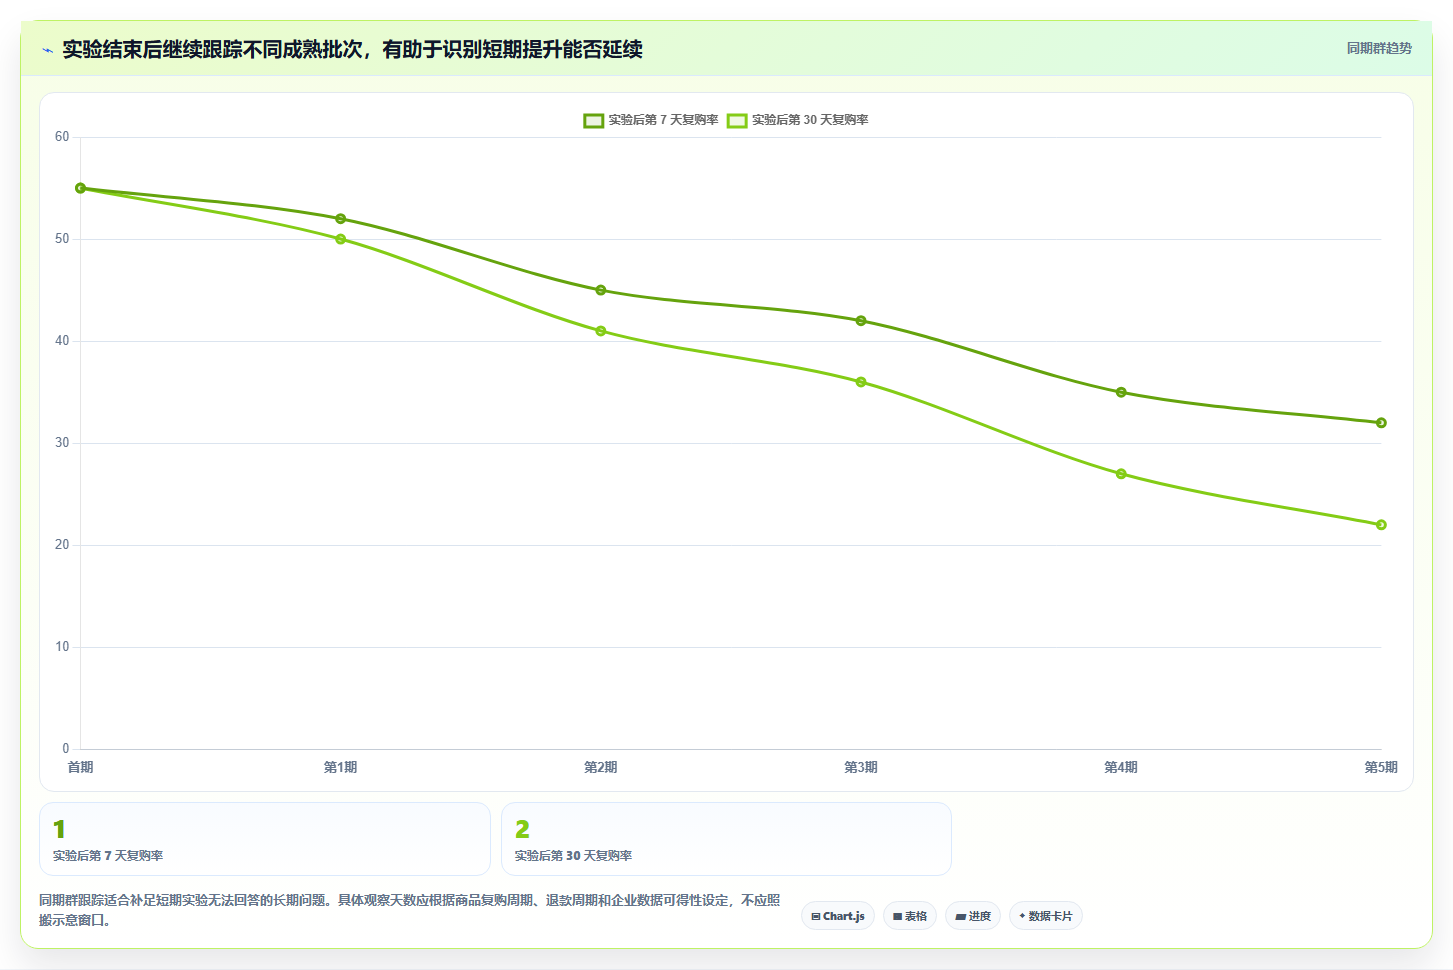Toggle the 实验后第 7 天复购率 legend entry
The height and width of the screenshot is (970, 1453).
[651, 120]
